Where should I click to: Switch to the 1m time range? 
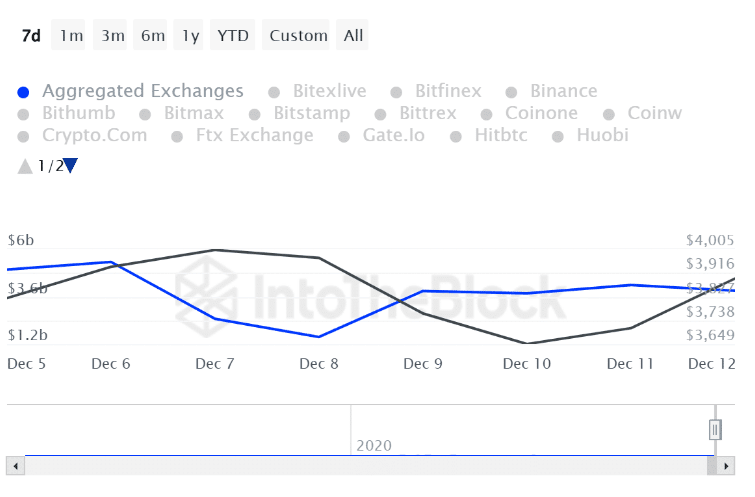pos(71,36)
